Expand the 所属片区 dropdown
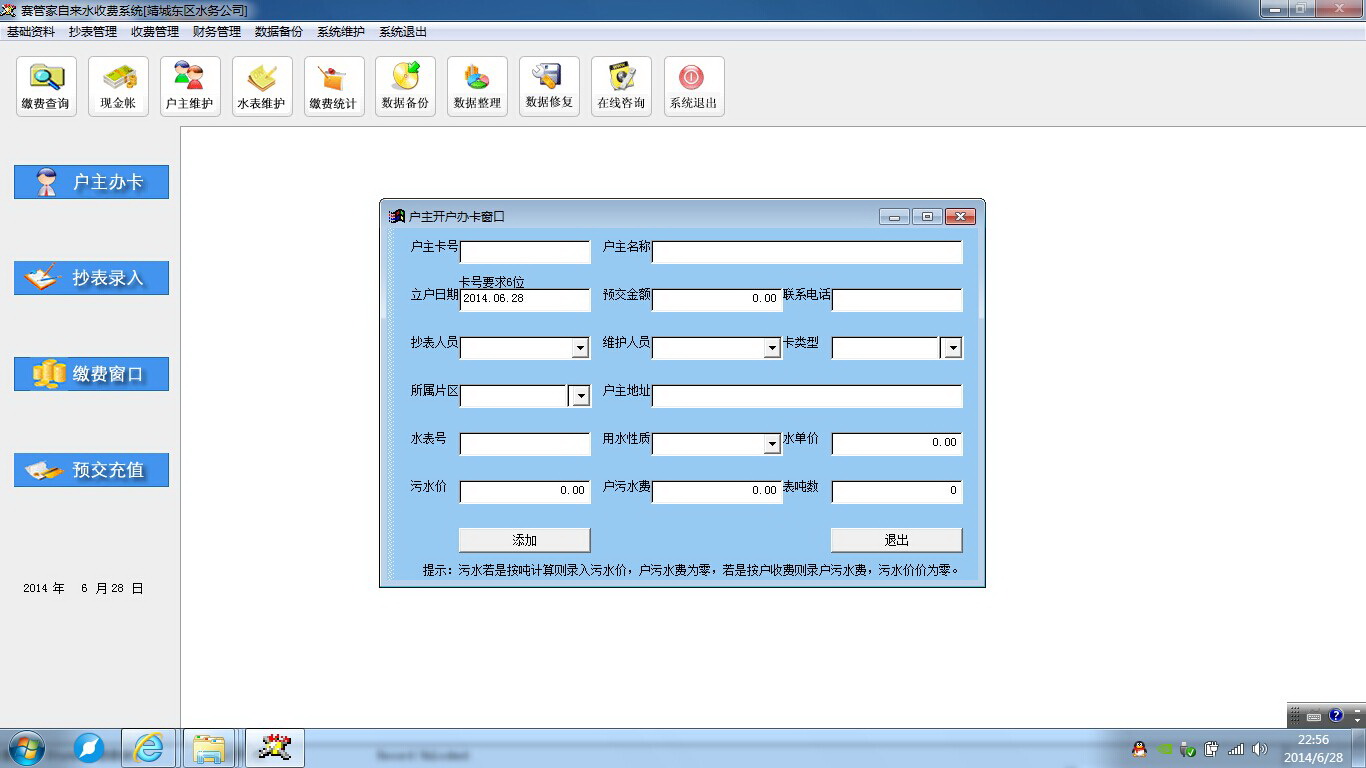The image size is (1366, 768). coord(580,396)
